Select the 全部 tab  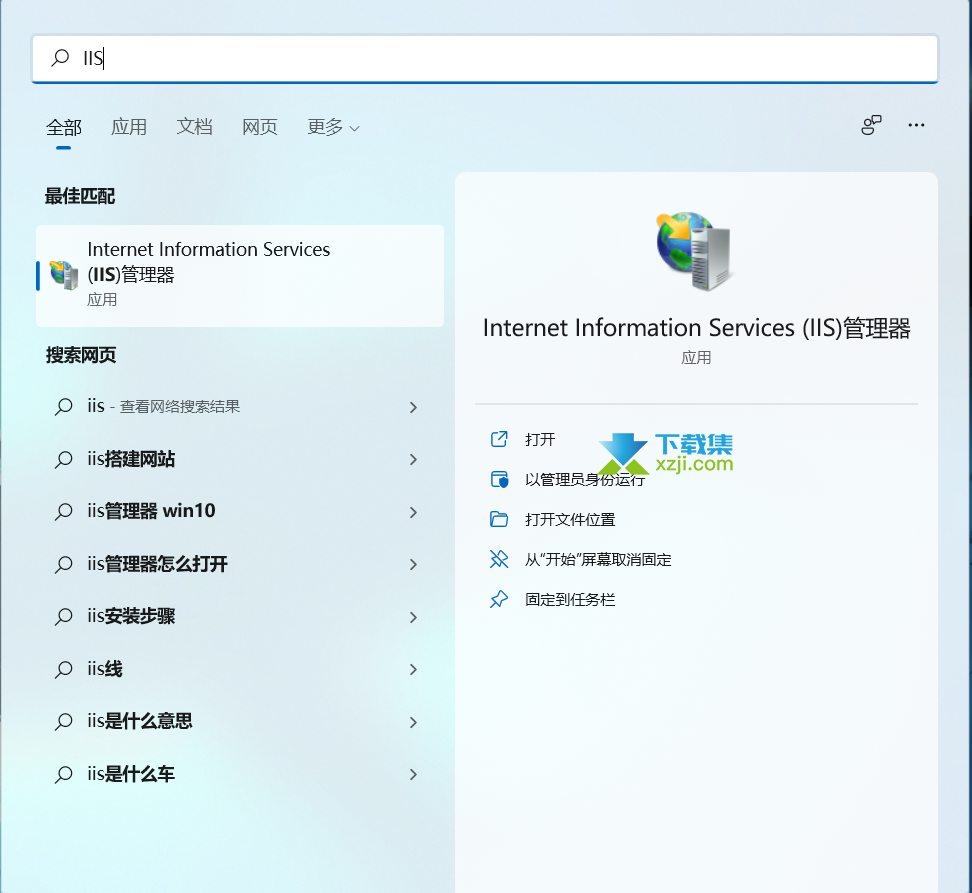click(63, 128)
